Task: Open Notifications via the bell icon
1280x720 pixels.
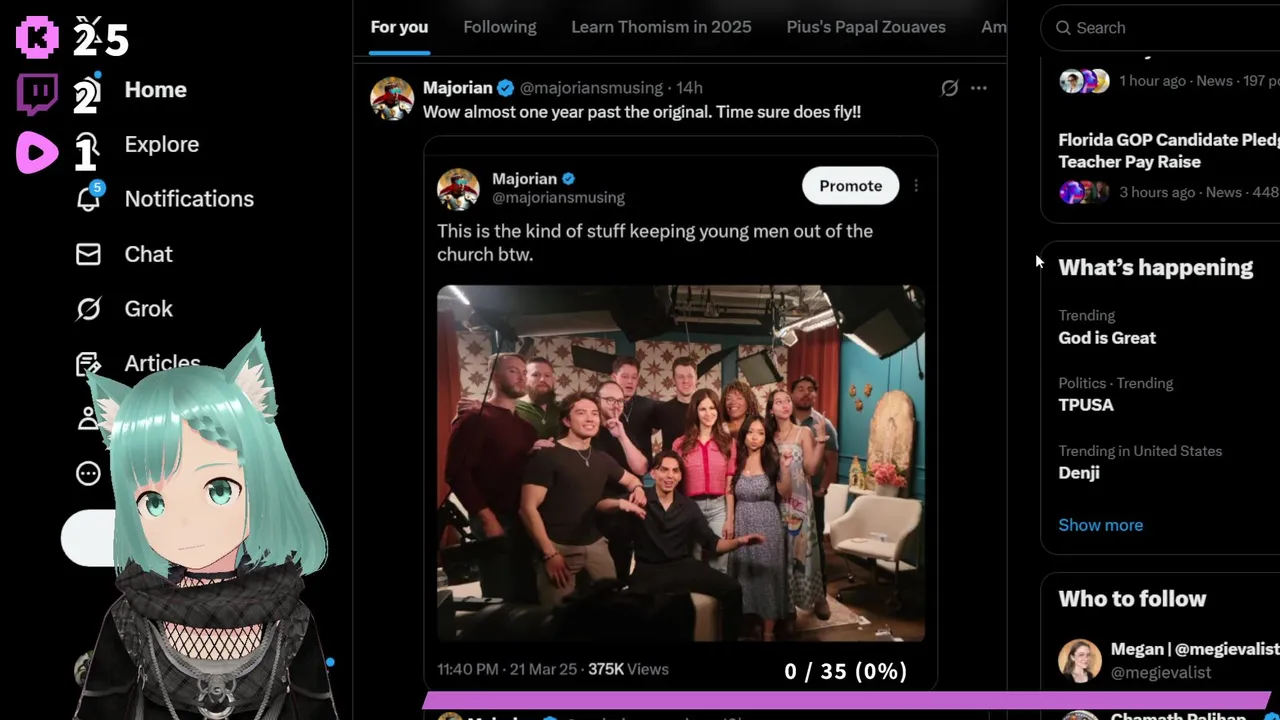Action: 89,198
